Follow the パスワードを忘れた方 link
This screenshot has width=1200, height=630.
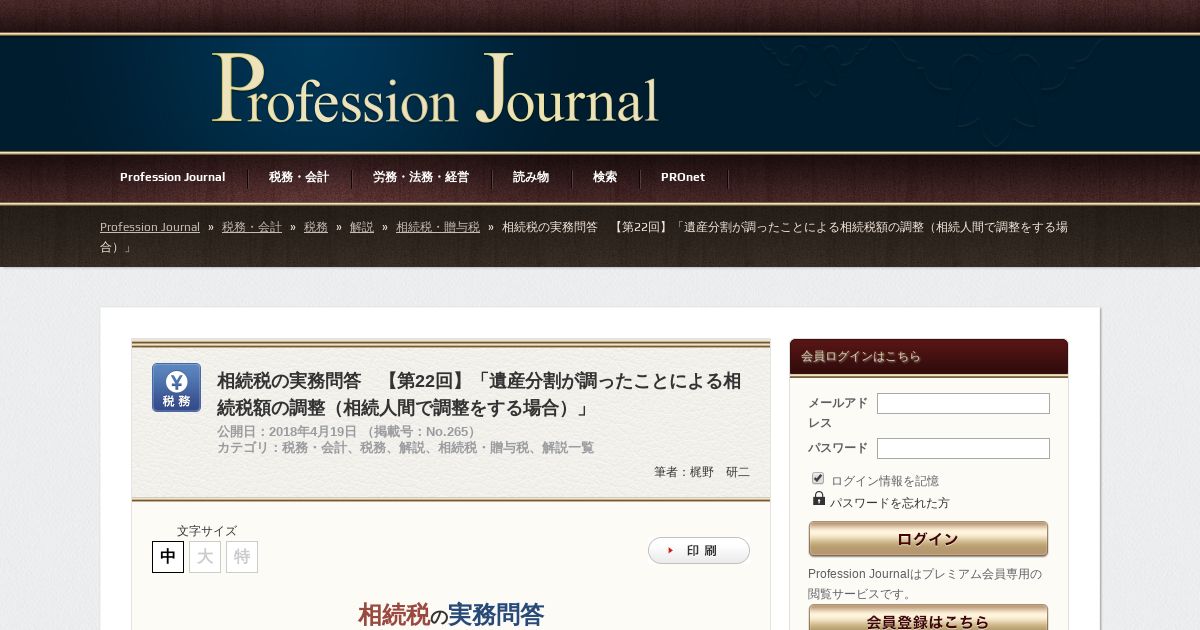point(890,503)
